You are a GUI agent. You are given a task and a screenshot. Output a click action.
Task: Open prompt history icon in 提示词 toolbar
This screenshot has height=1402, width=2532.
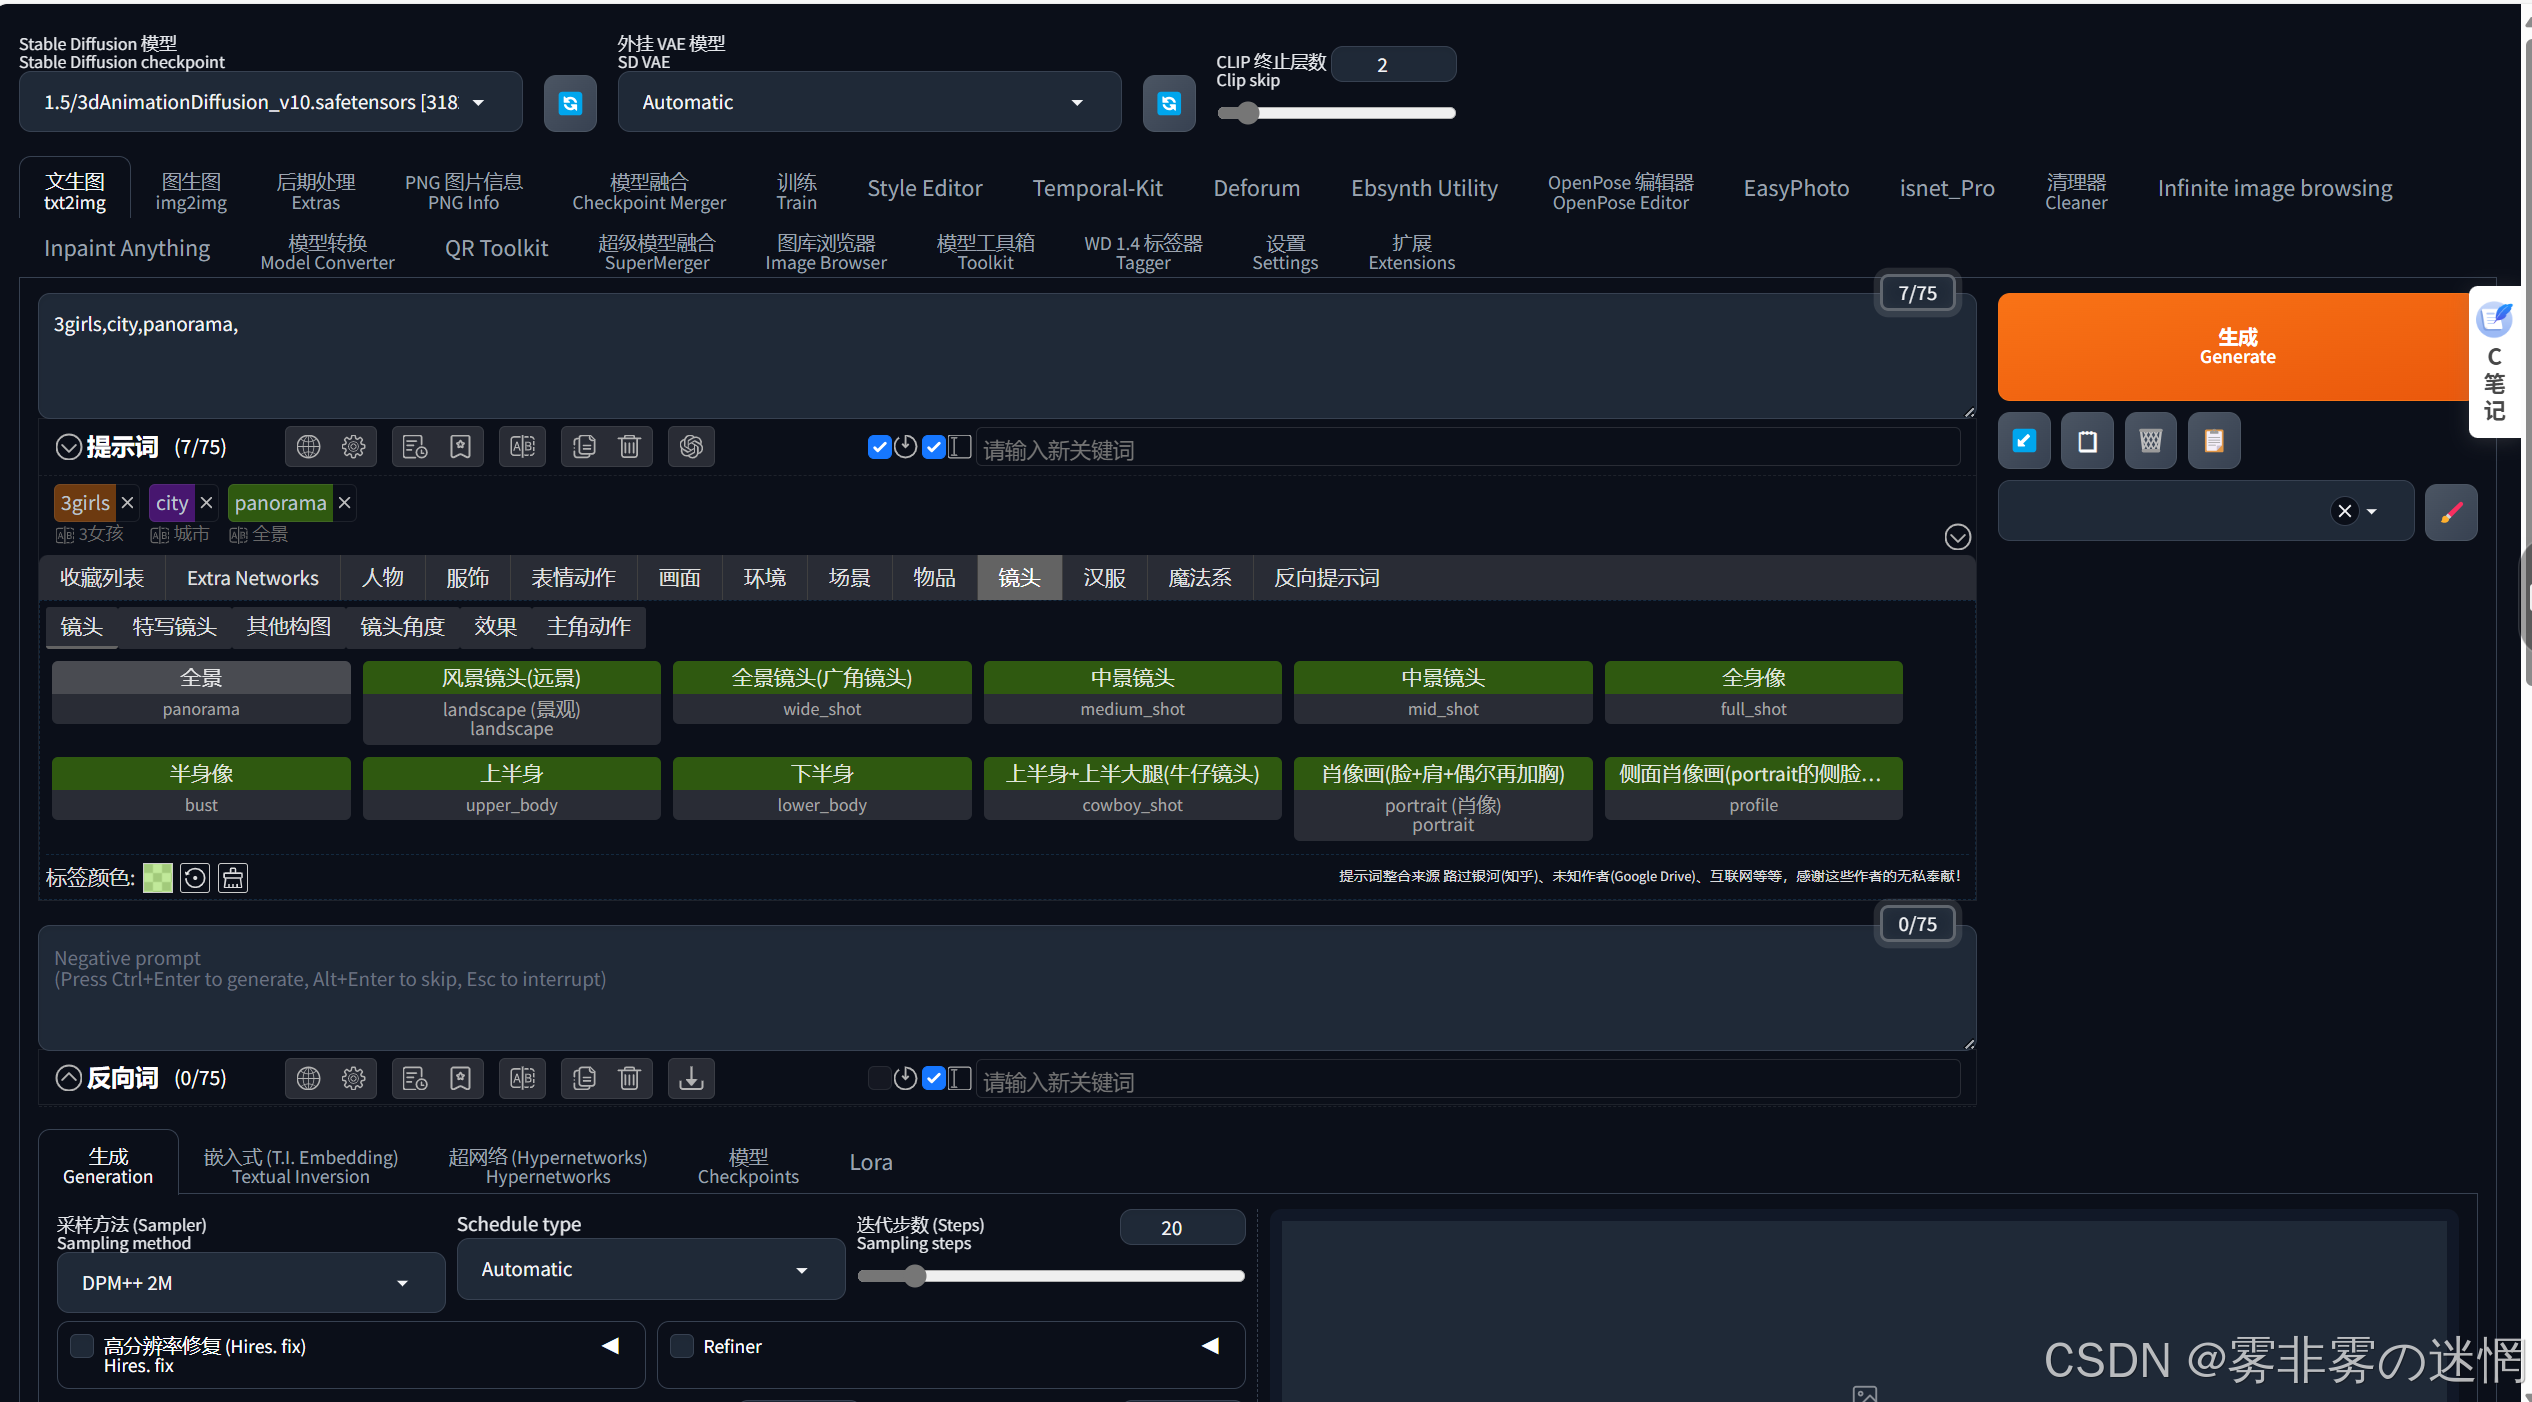click(415, 447)
